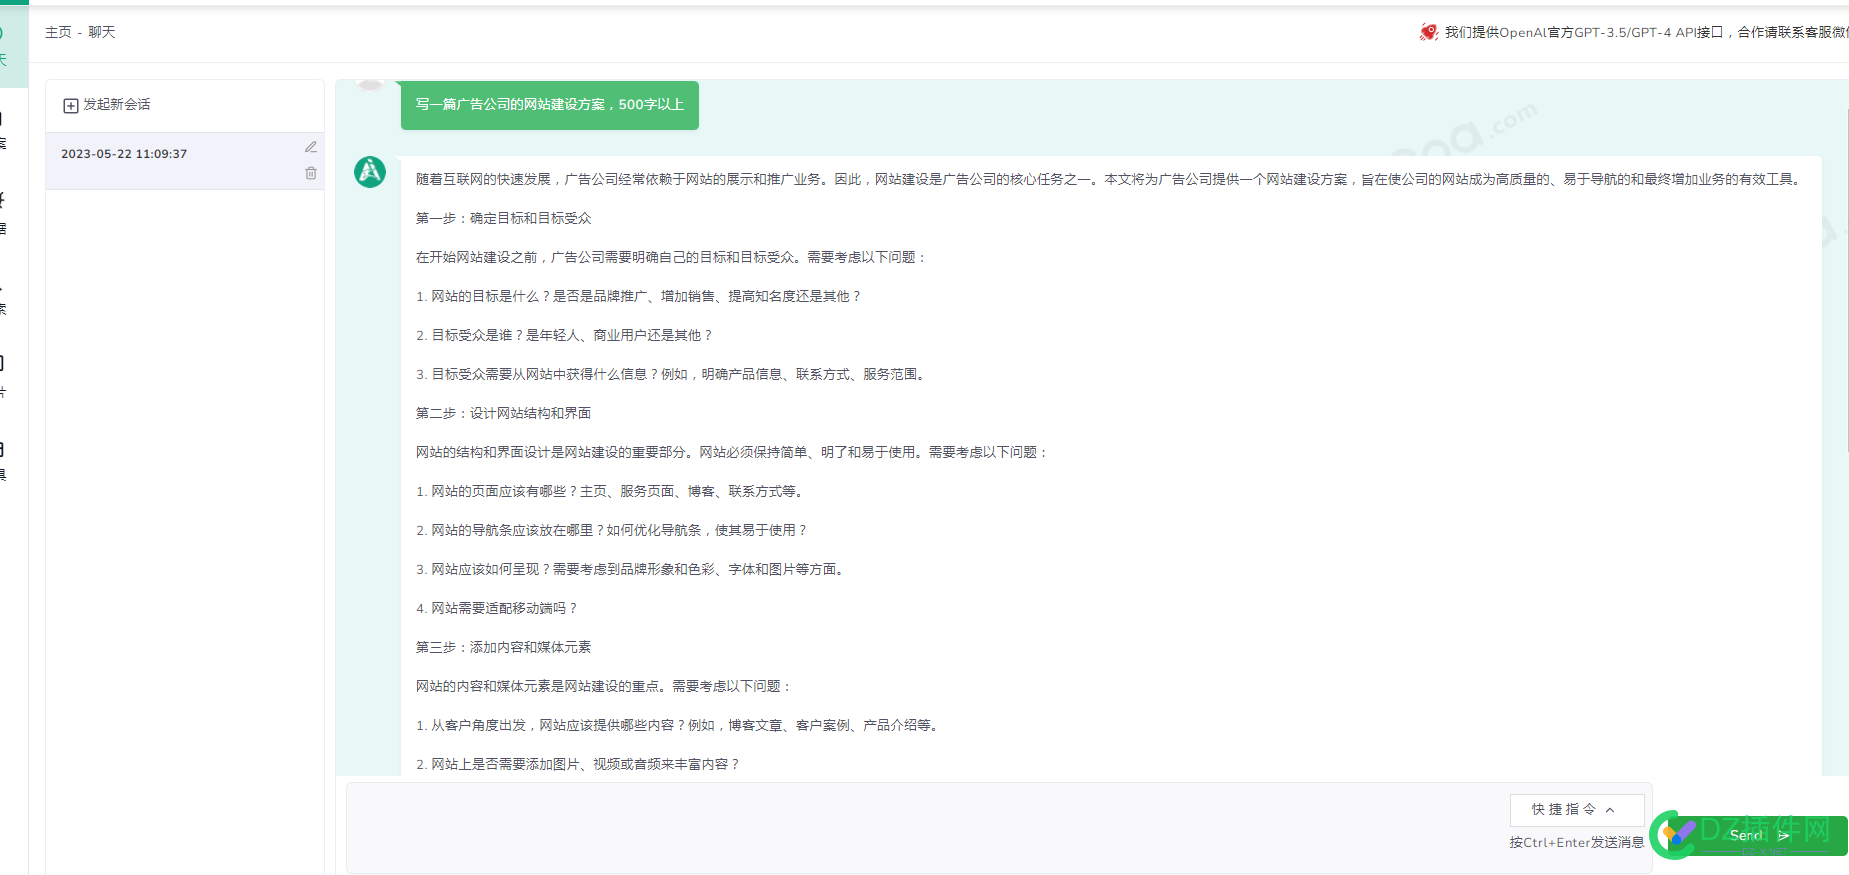Click the pencil edit icon of the 2023-05-22 conversation
Screen dimensions: 1849x875
coord(311,147)
